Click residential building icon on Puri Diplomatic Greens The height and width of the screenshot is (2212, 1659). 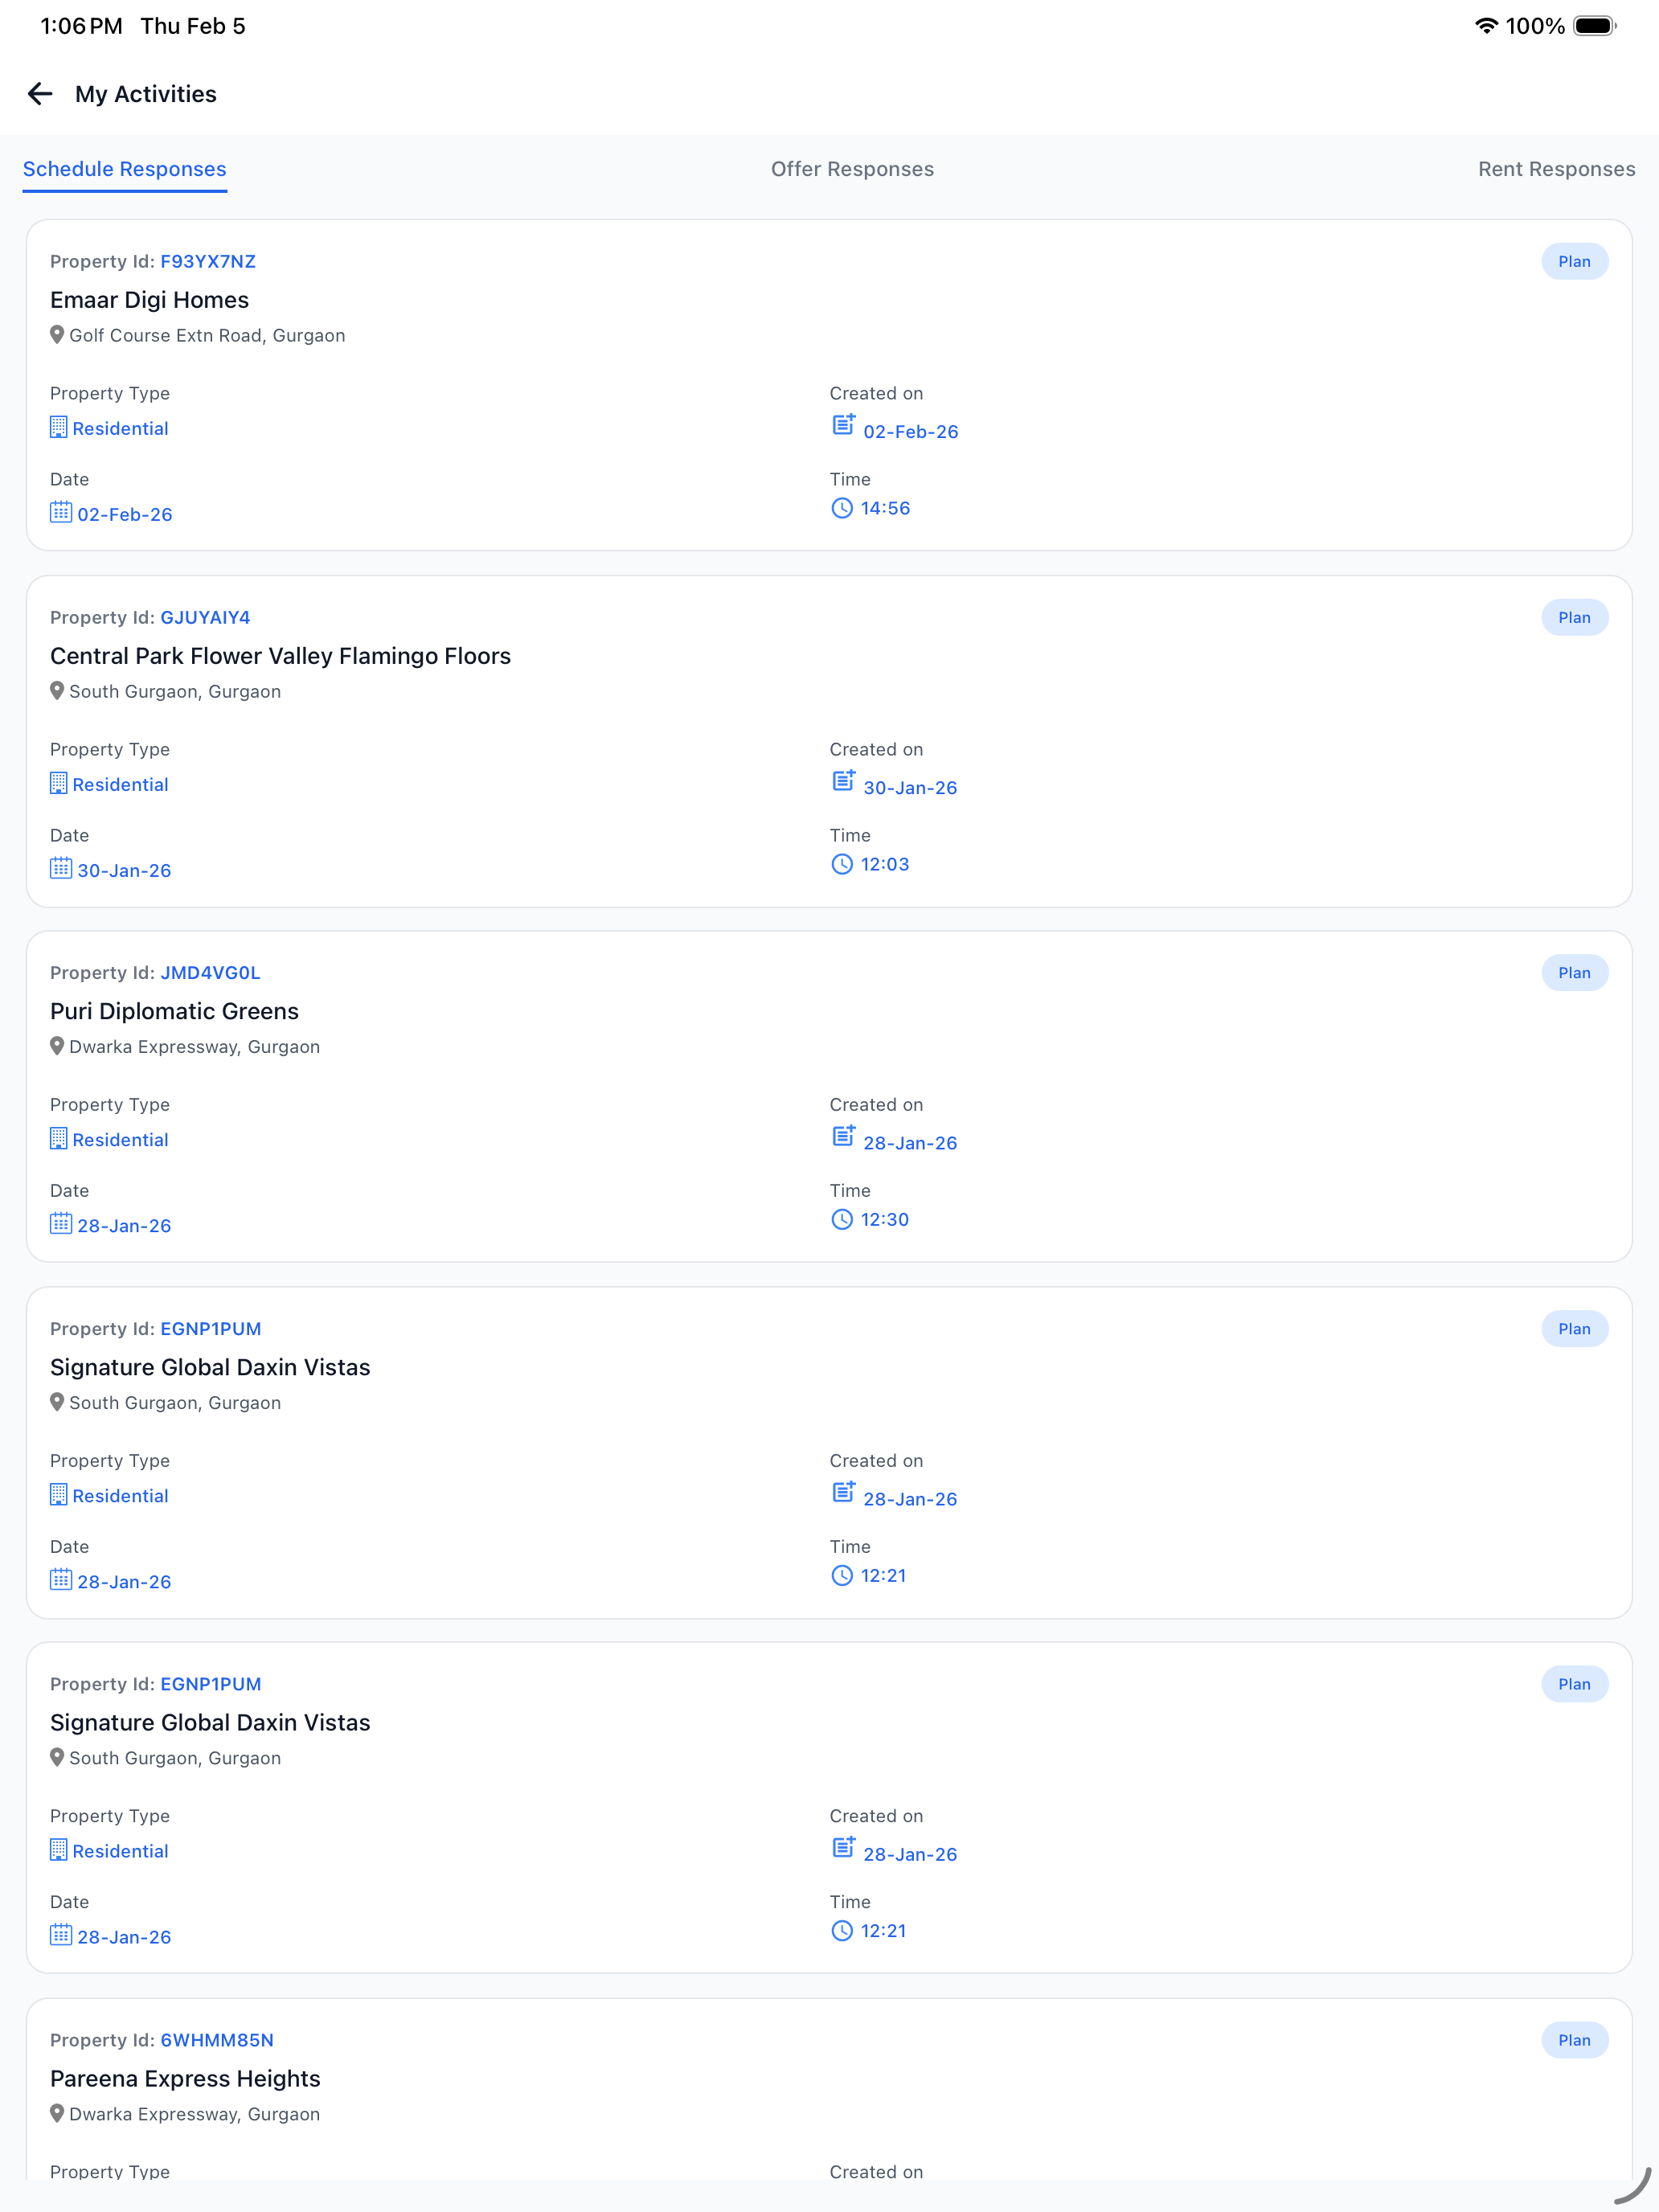pos(59,1139)
